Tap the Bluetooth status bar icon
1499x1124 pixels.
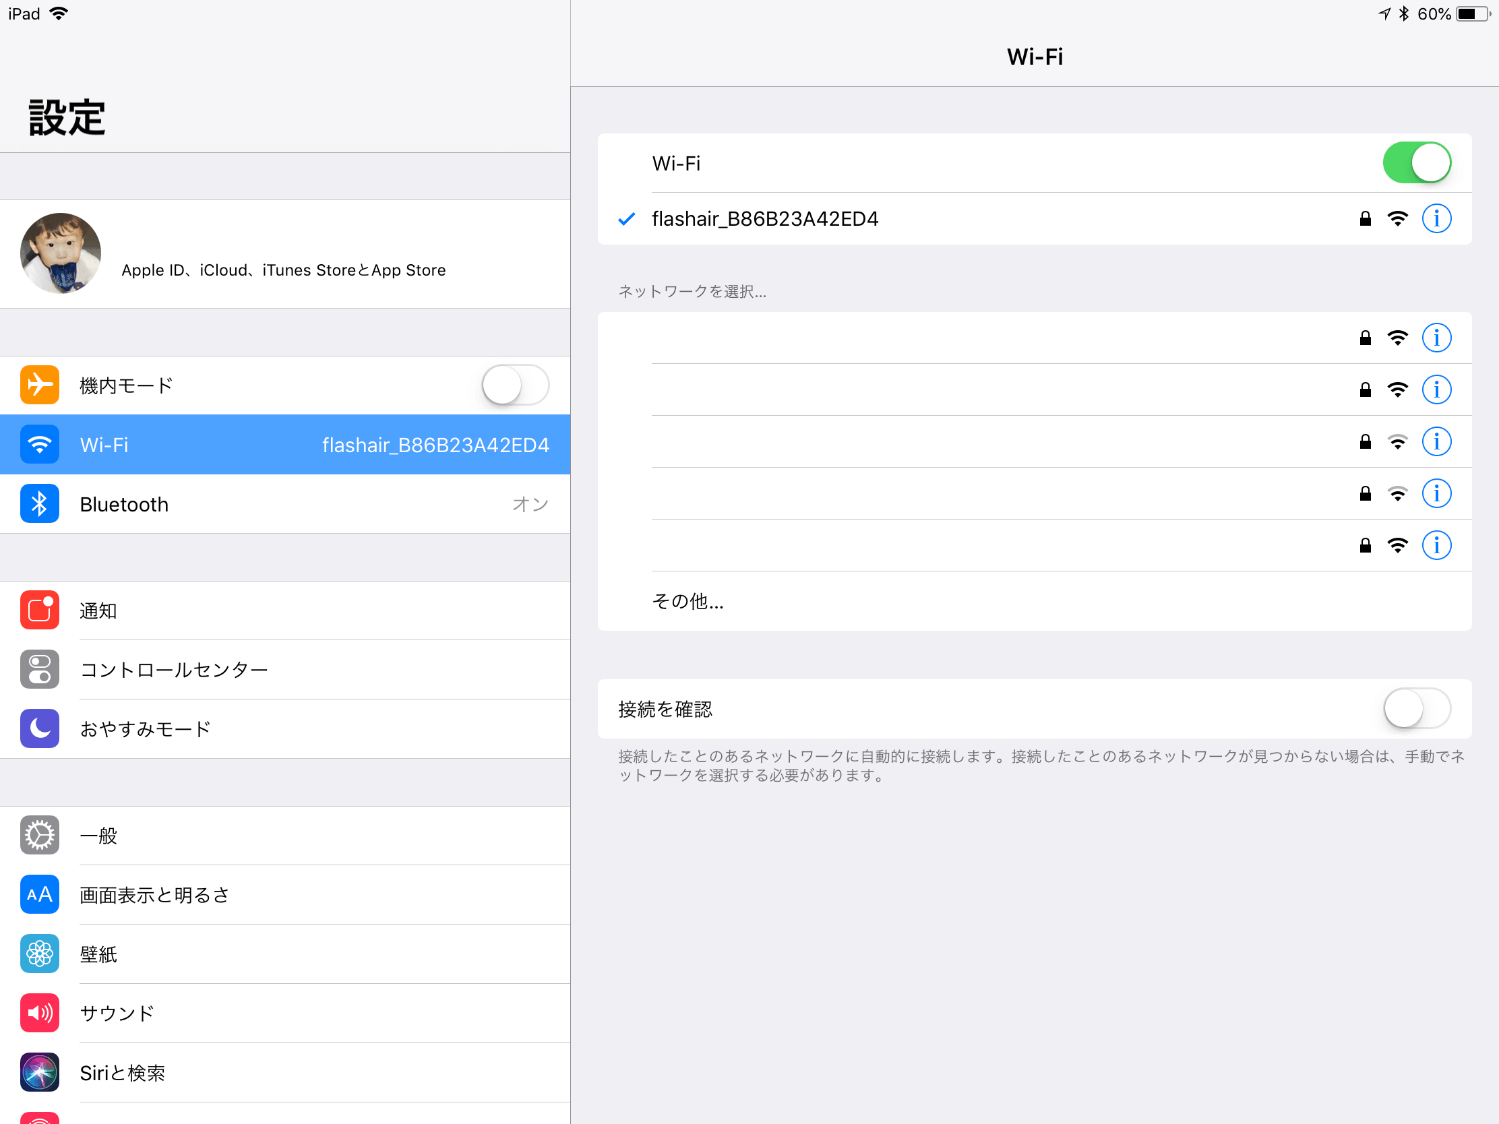pyautogui.click(x=1404, y=14)
